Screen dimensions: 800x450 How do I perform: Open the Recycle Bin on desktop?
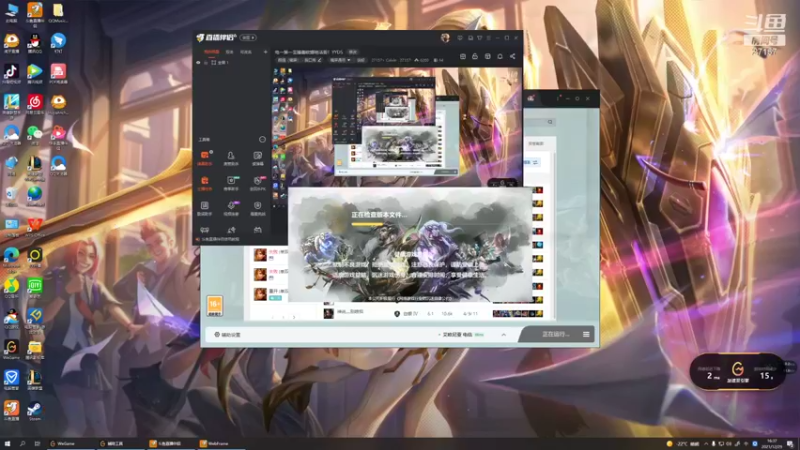pos(11,195)
